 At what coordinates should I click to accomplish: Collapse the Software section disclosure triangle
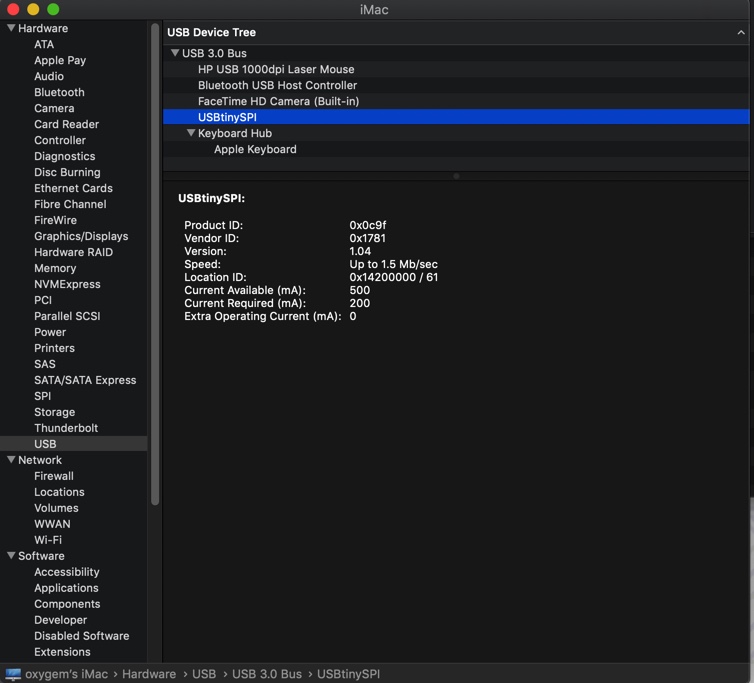pos(11,556)
